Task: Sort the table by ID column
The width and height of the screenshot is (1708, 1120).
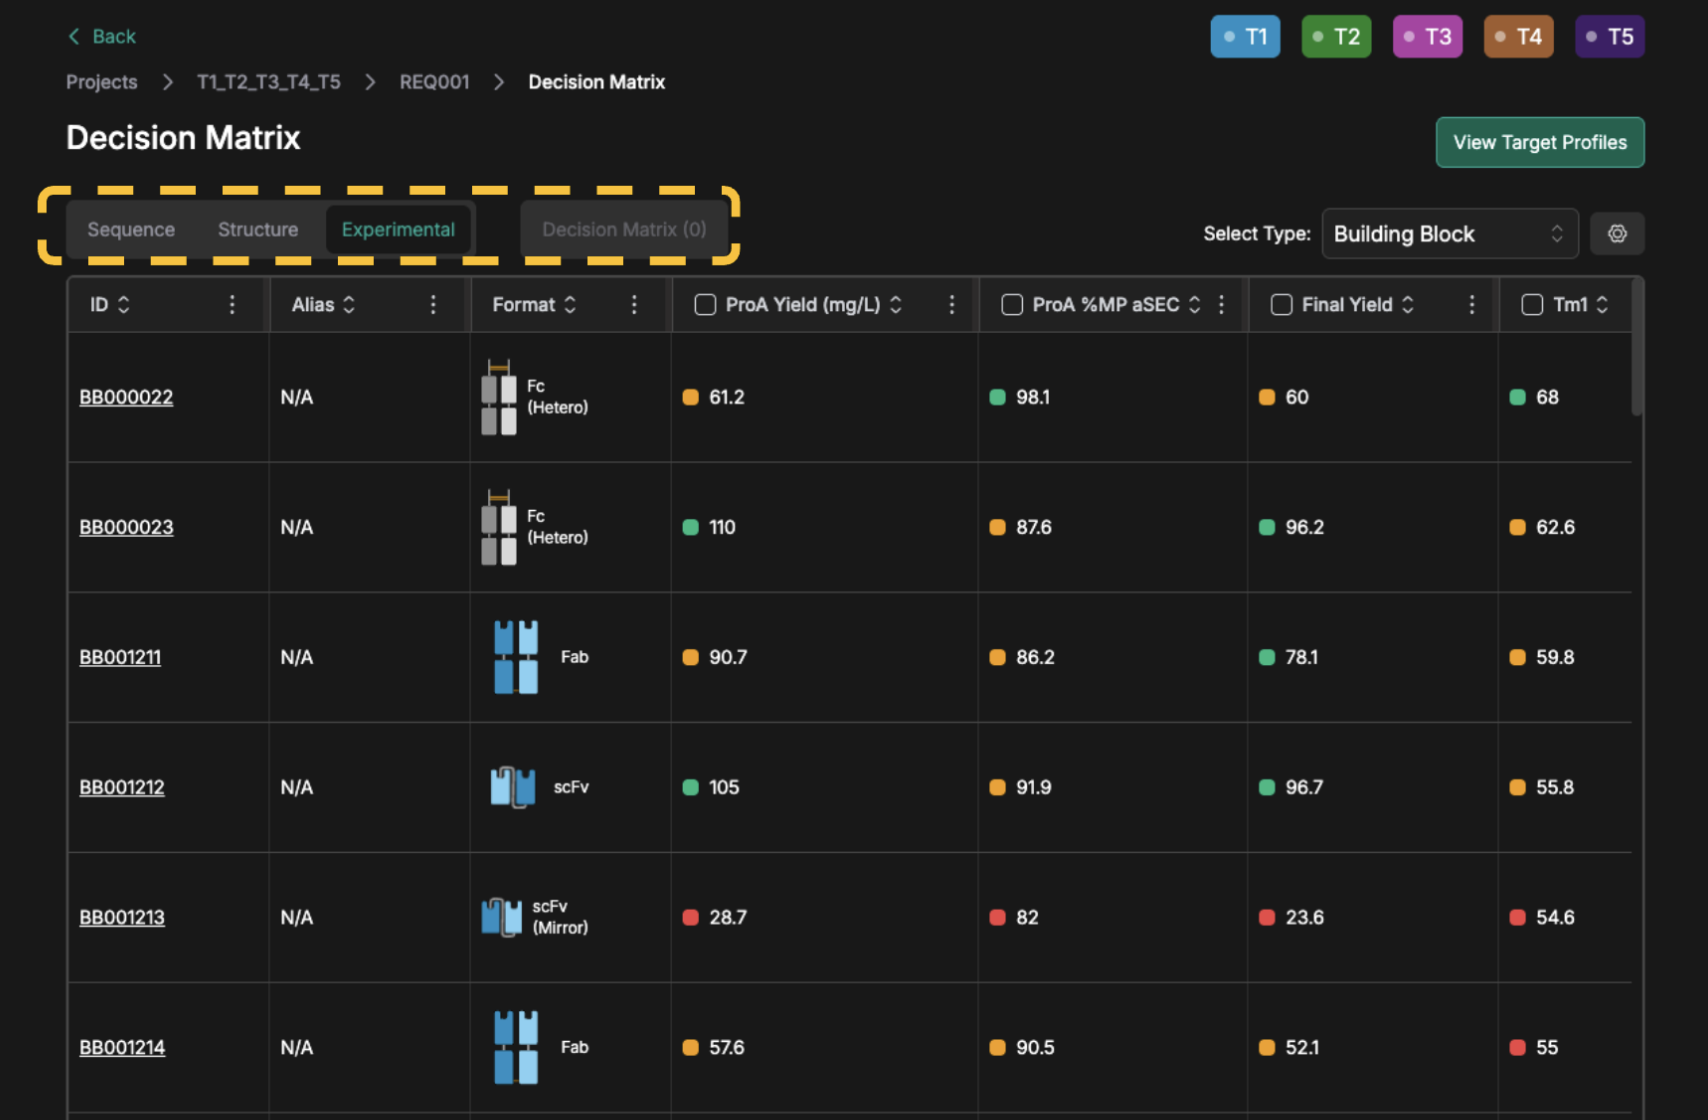Action: (x=124, y=305)
